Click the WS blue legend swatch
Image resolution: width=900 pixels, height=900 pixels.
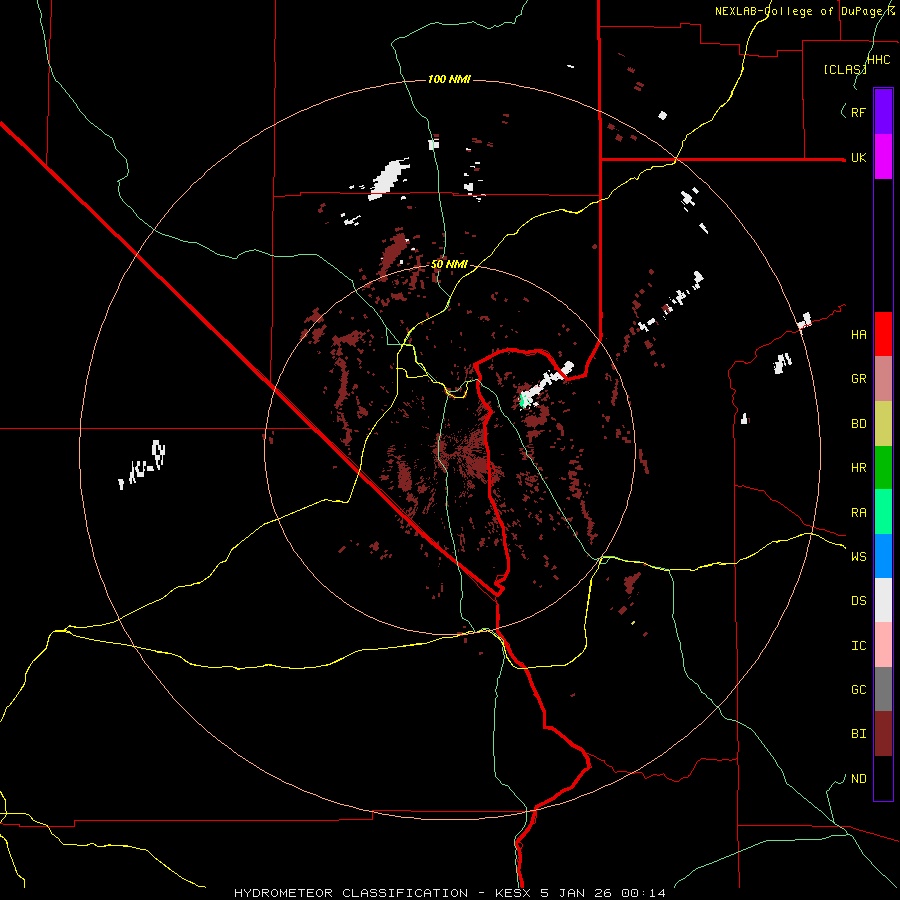[883, 556]
